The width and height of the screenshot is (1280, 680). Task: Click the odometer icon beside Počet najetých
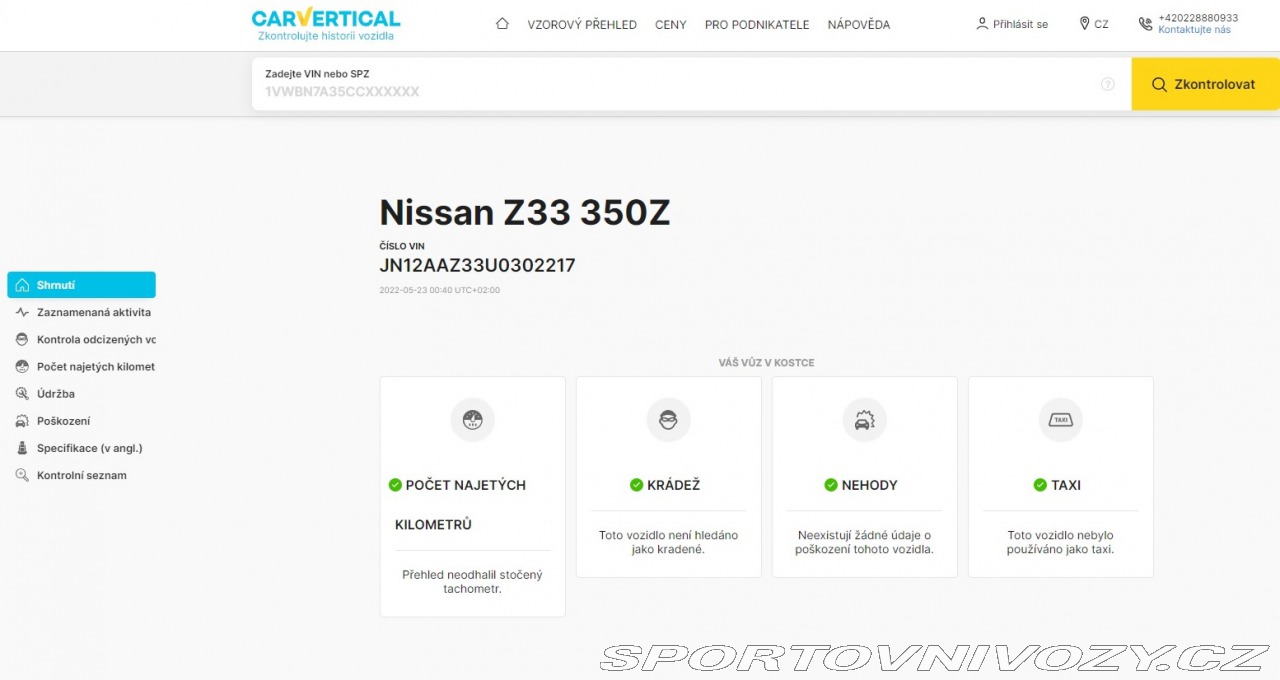click(x=22, y=367)
